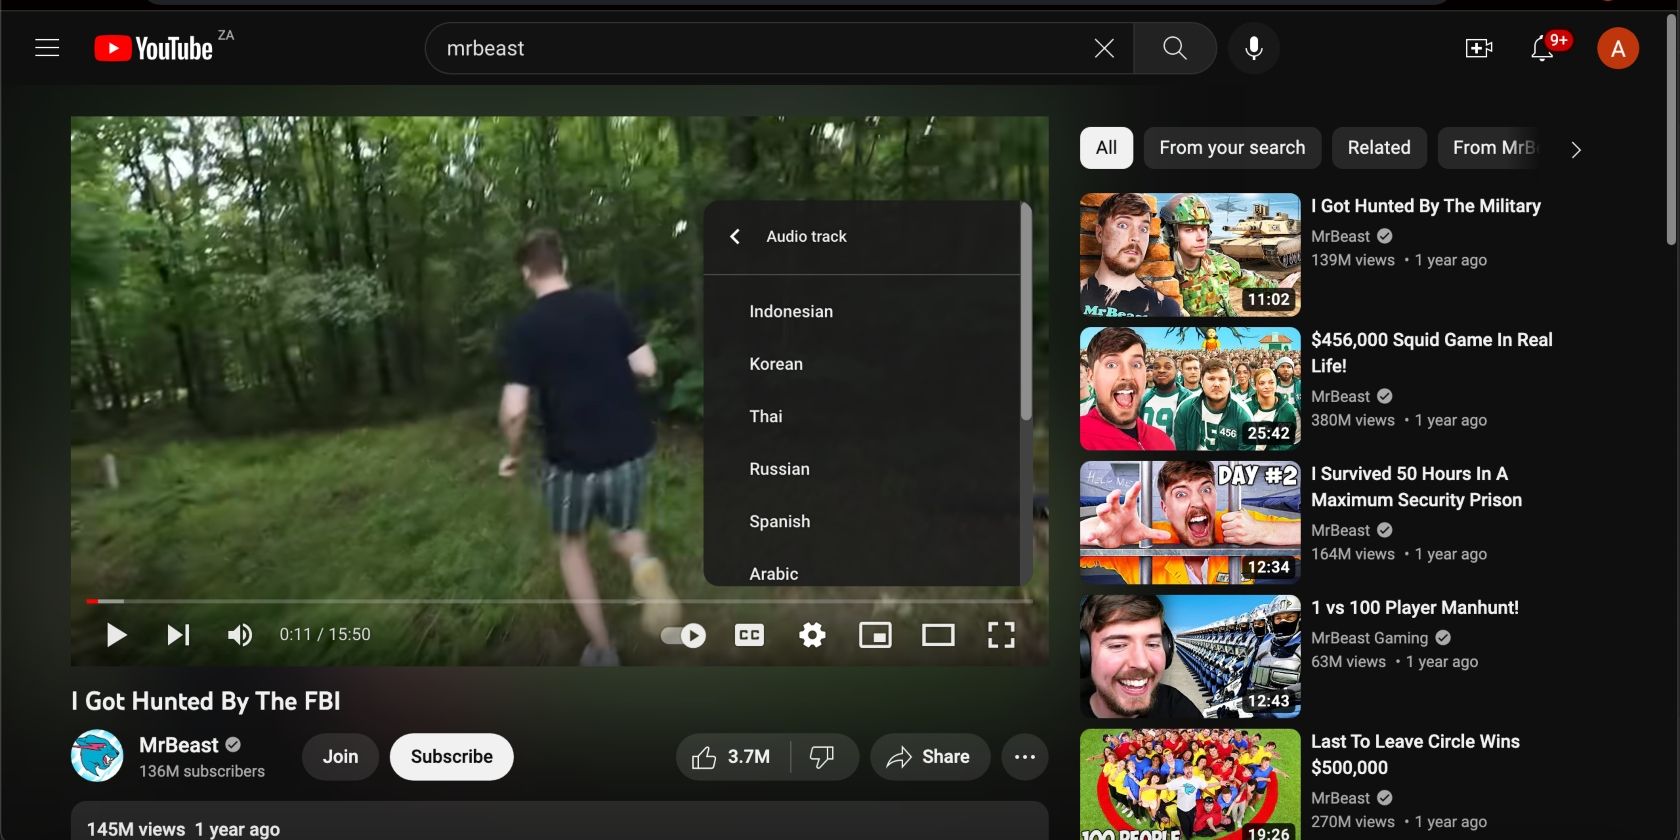The width and height of the screenshot is (1680, 840).
Task: Open the notifications bell
Action: 1543,48
